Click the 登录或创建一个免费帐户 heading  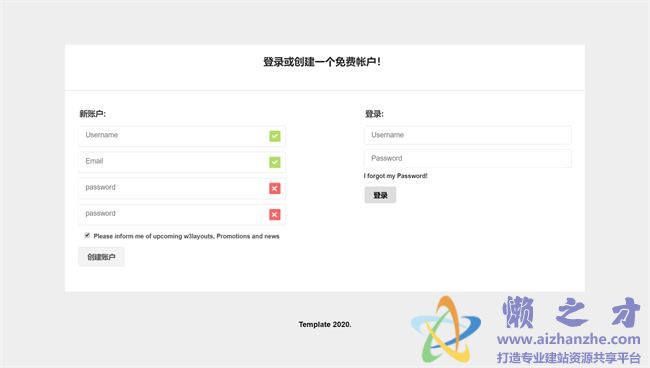pyautogui.click(x=322, y=62)
